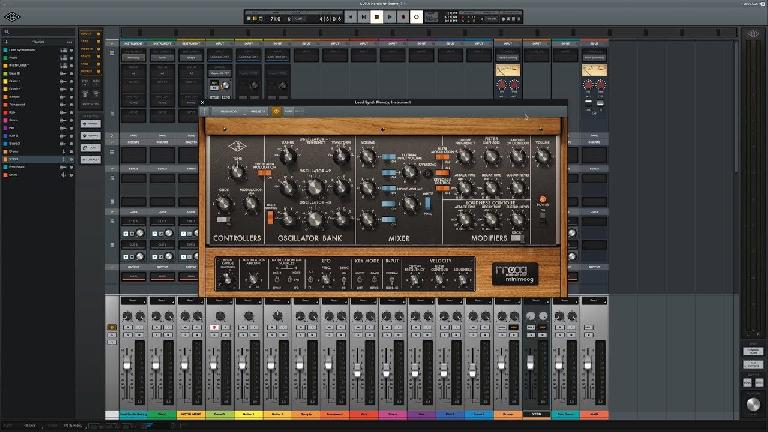This screenshot has width=768, height=432.
Task: Turn the Loudness Contour Sustain Level knob
Action: (517, 220)
